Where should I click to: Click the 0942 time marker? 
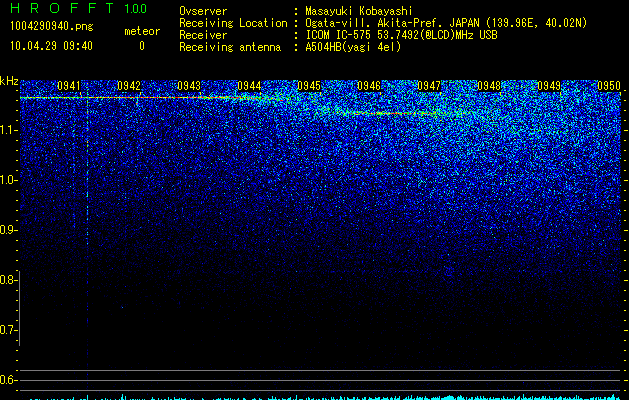point(129,85)
